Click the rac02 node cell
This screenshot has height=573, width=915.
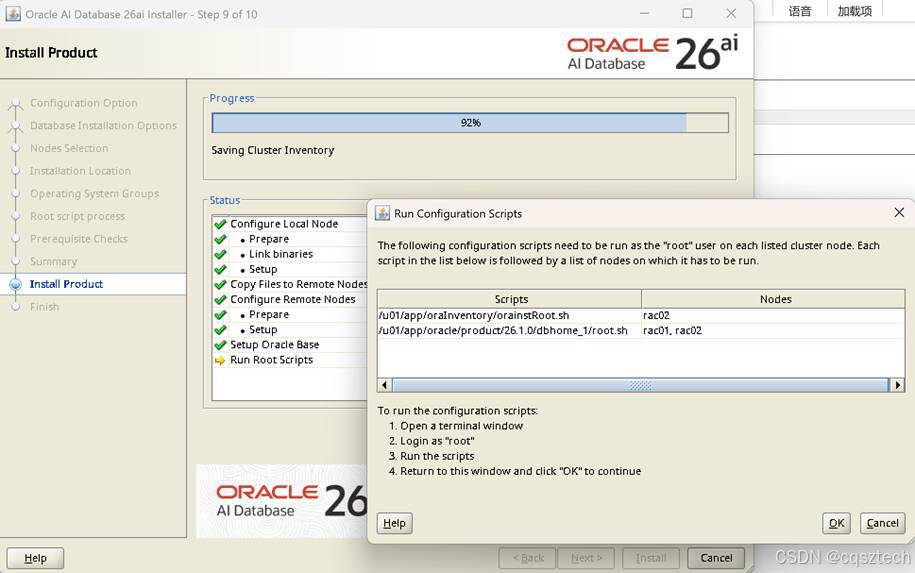point(773,315)
